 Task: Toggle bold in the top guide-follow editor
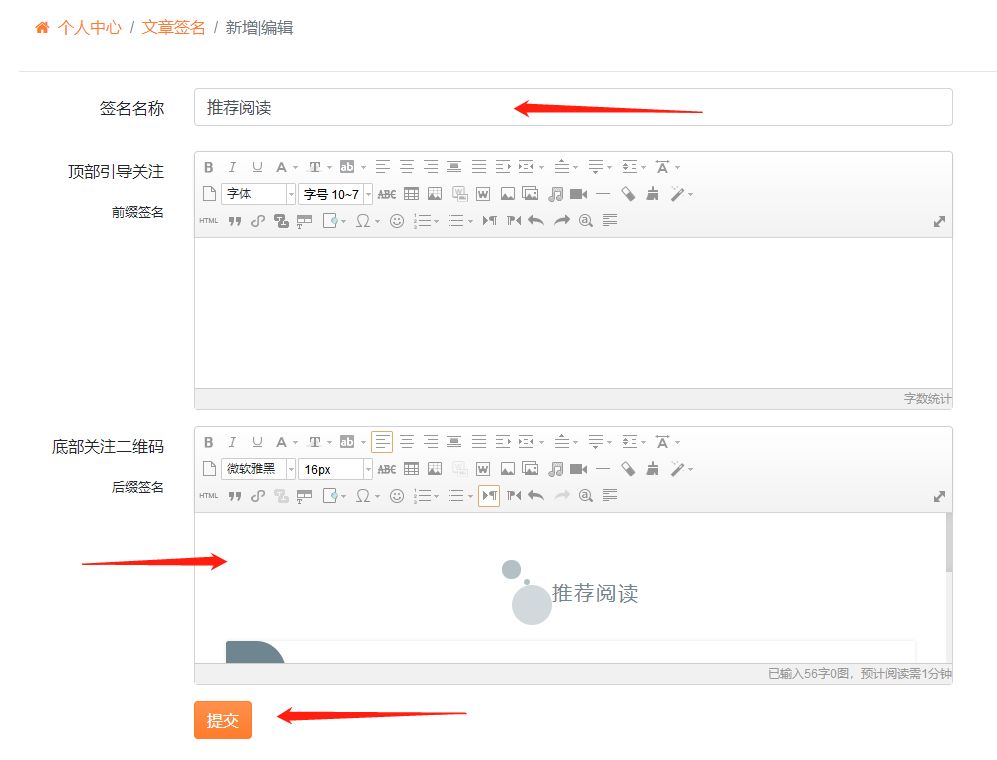209,167
